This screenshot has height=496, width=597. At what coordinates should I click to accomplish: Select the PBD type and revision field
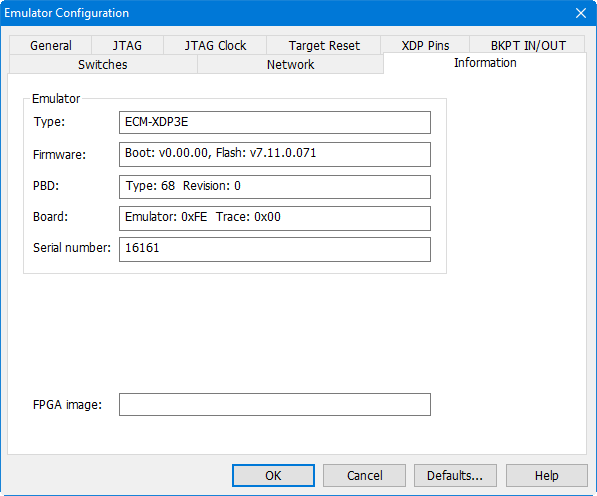[275, 187]
